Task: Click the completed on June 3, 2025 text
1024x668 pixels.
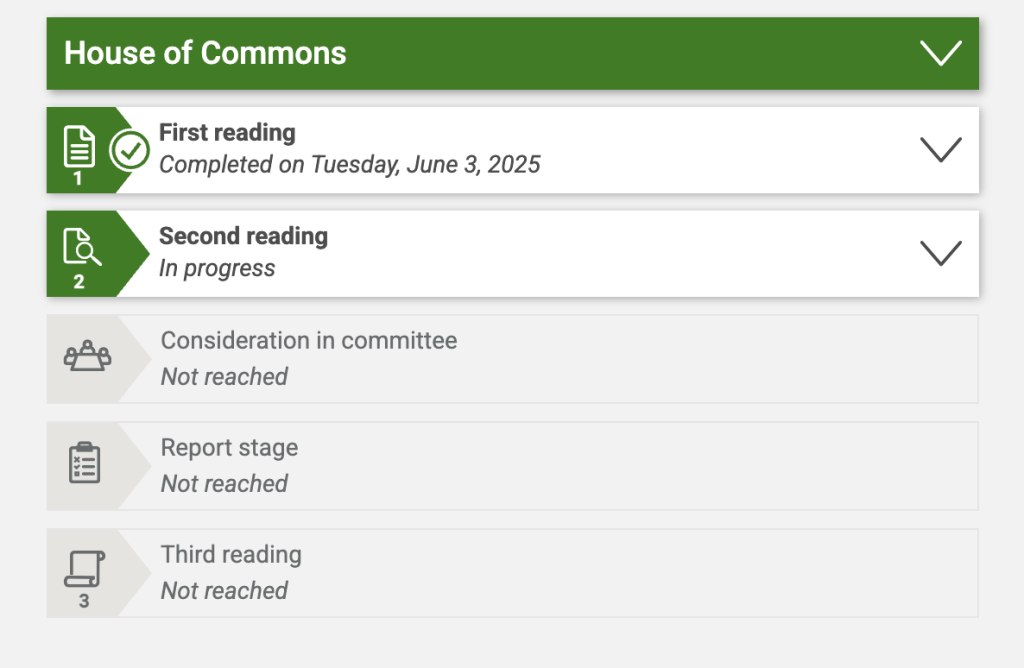Action: (x=349, y=165)
